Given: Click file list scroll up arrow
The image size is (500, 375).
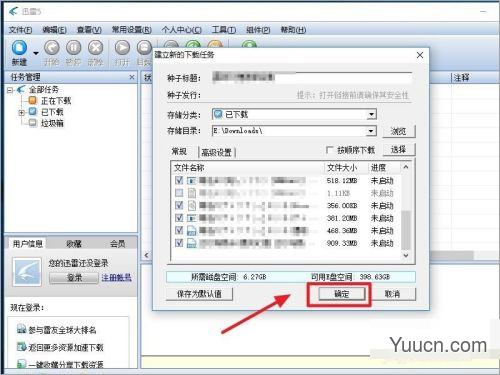Looking at the screenshot, I should tap(406, 167).
